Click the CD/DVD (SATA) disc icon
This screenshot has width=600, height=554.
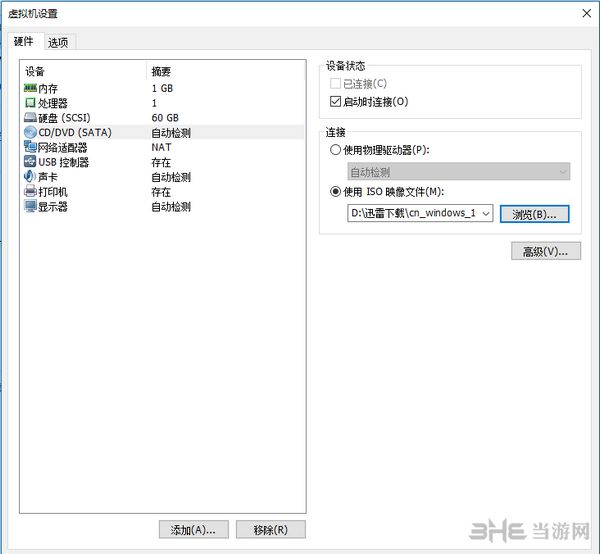30,132
